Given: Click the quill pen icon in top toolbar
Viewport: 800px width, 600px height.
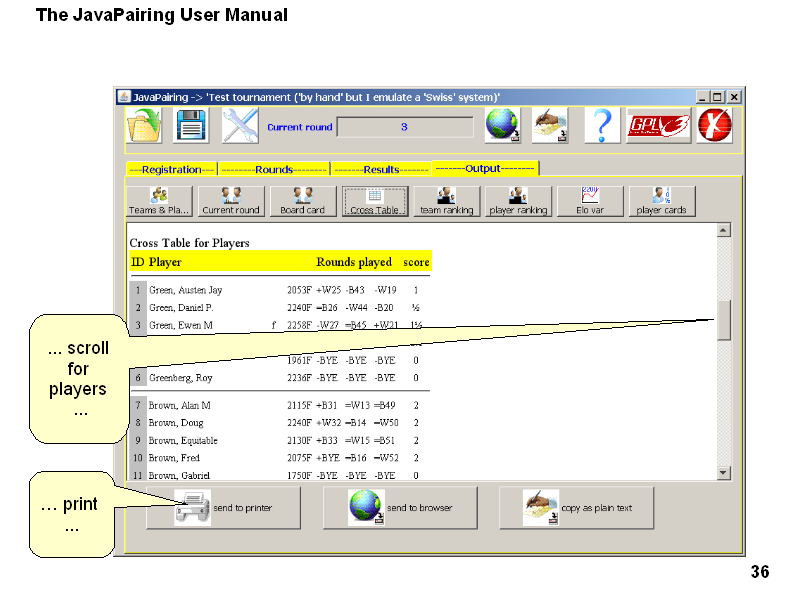Looking at the screenshot, I should pyautogui.click(x=550, y=126).
